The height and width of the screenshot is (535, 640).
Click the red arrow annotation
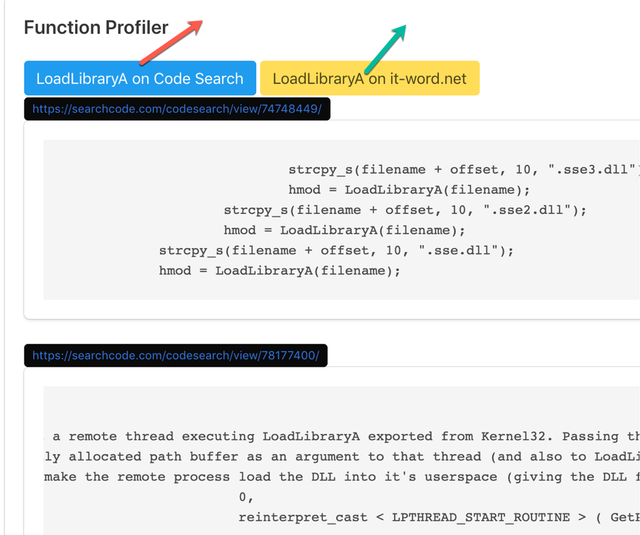point(171,42)
